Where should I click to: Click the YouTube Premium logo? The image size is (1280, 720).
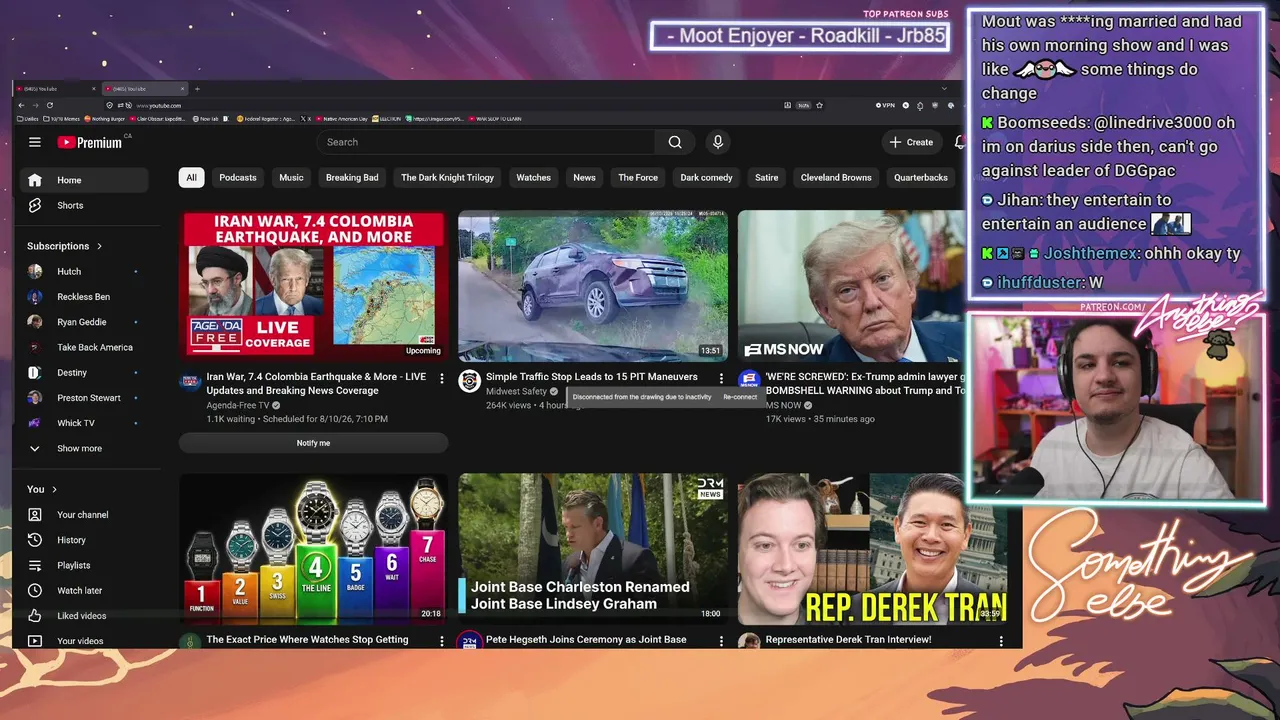[x=90, y=142]
